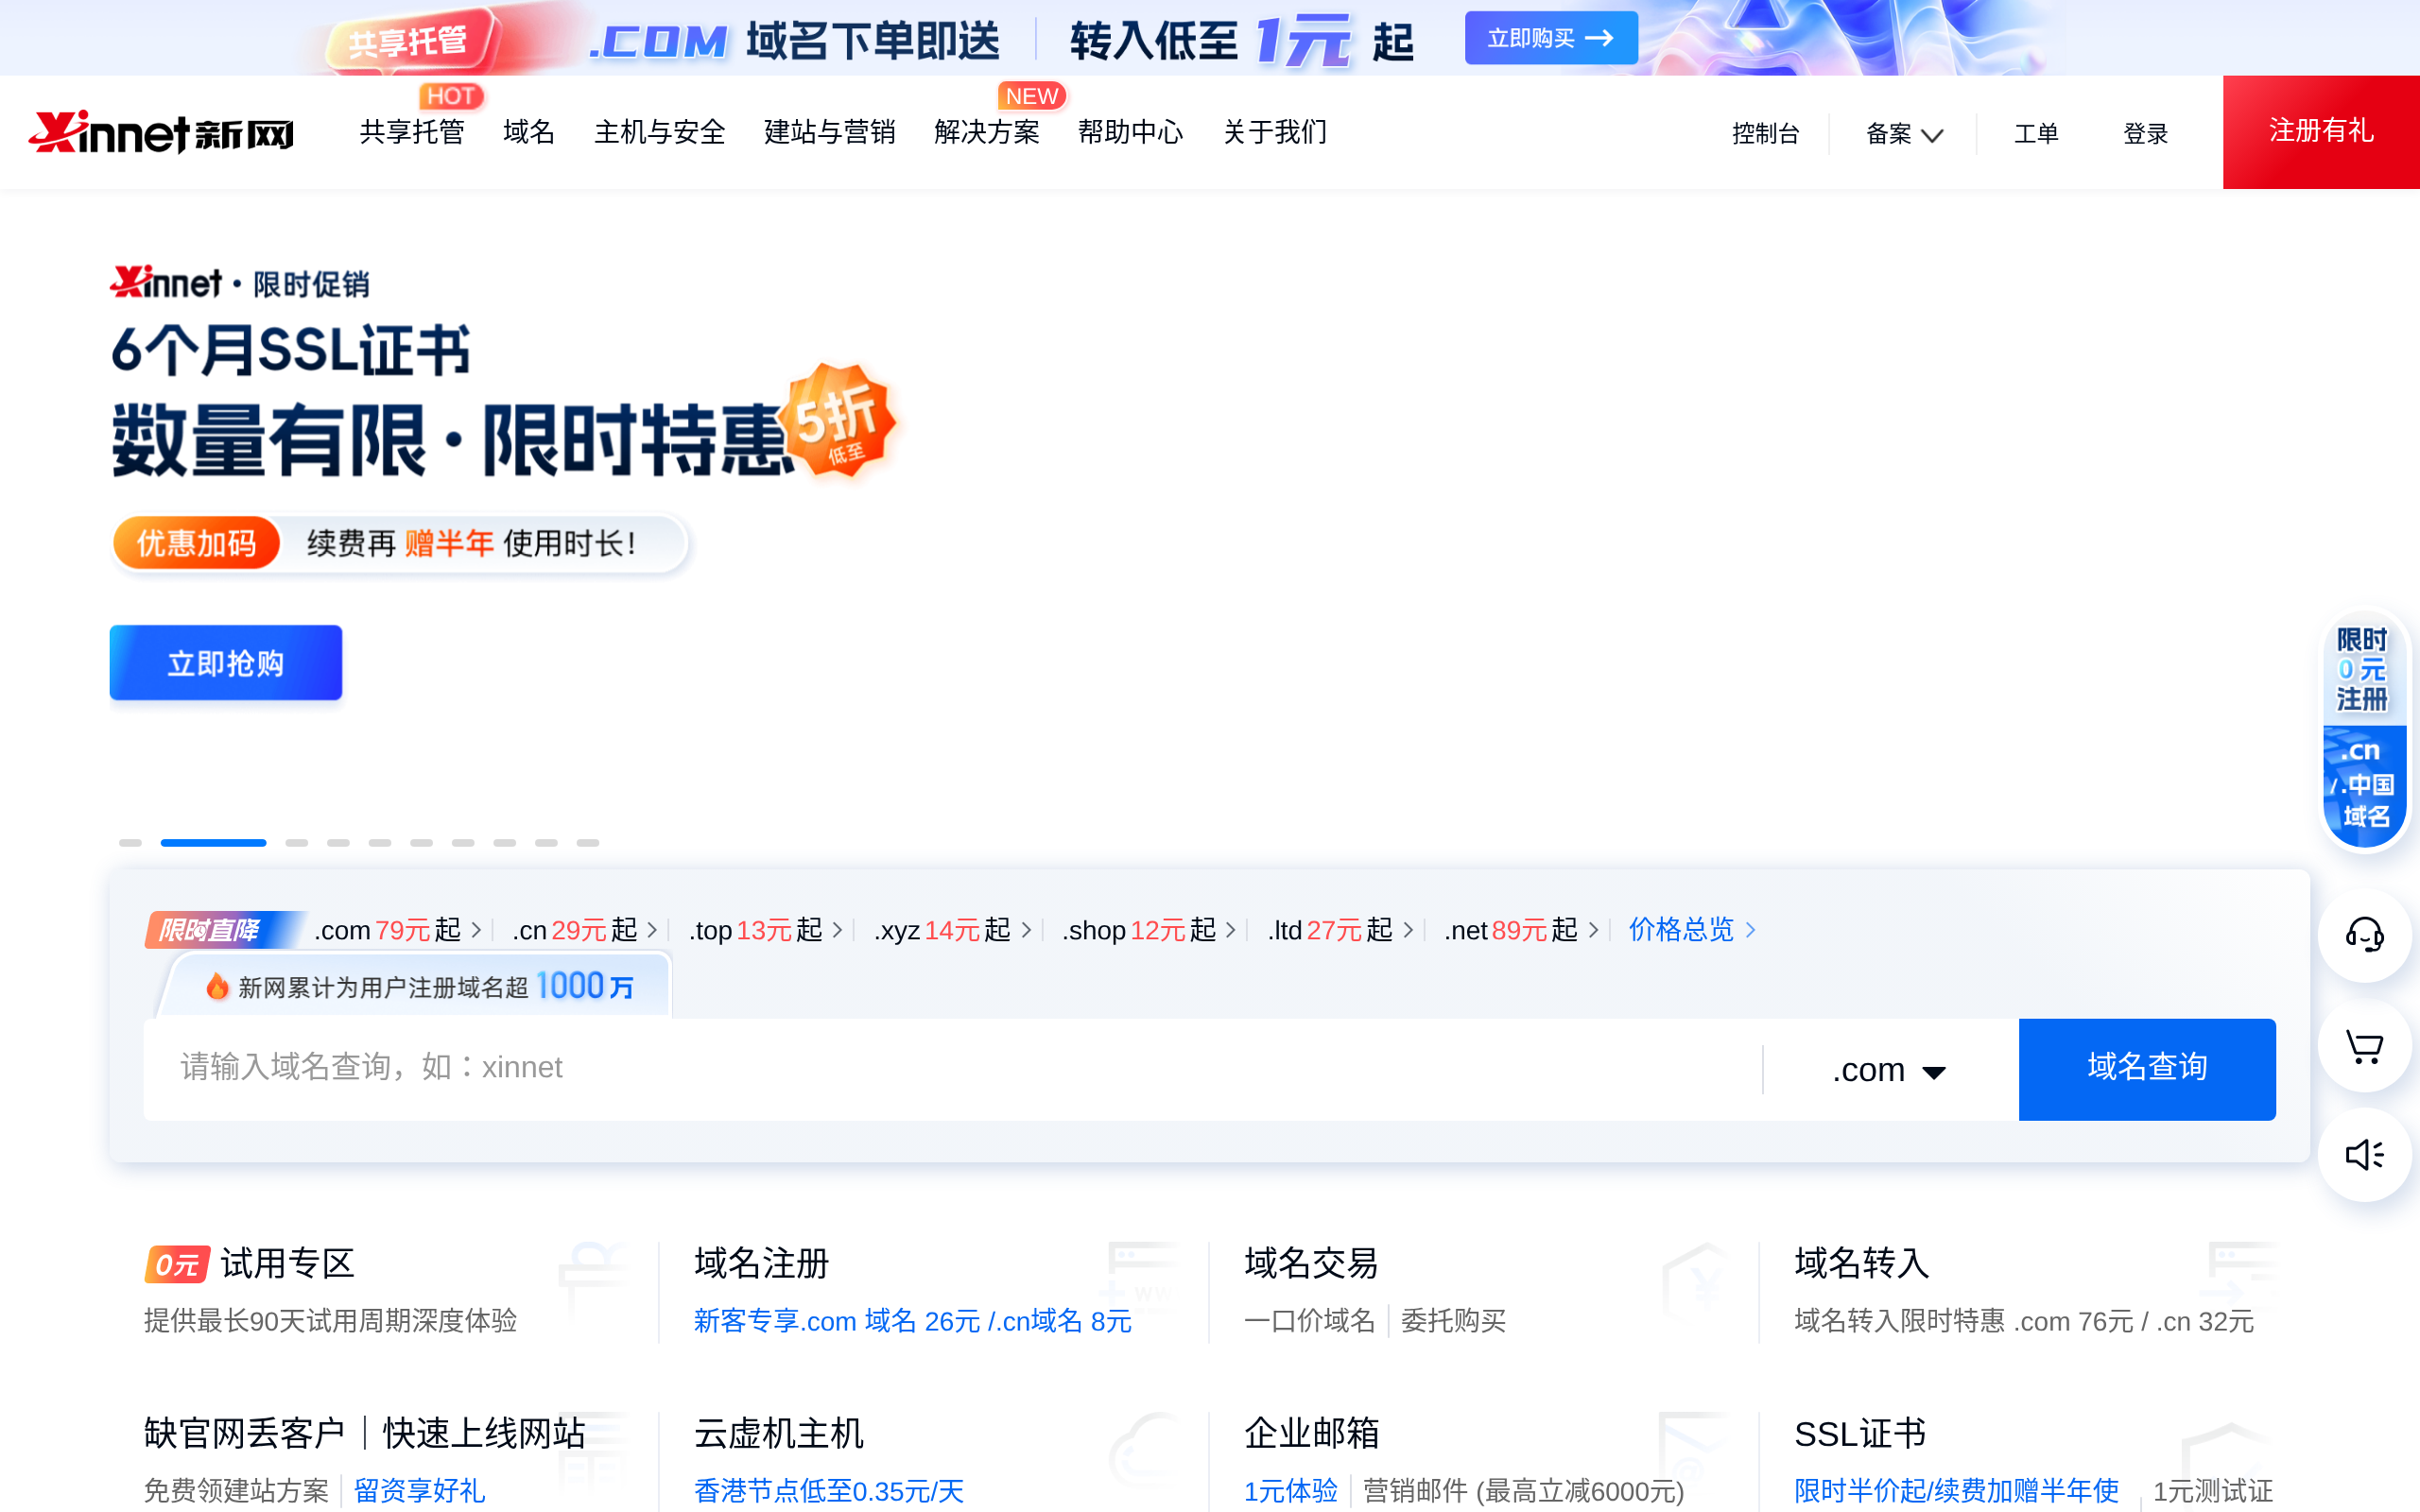Click the 限时0元注册 floating promo badge
The image size is (2420, 1512).
2364,731
